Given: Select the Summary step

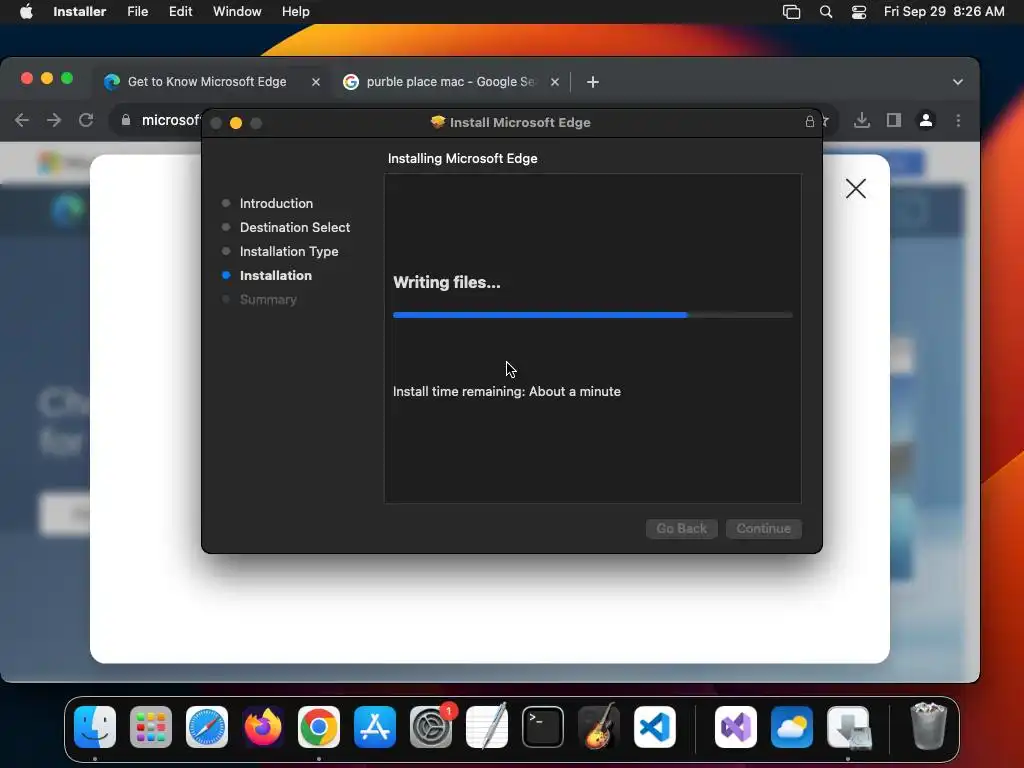Looking at the screenshot, I should 268,300.
